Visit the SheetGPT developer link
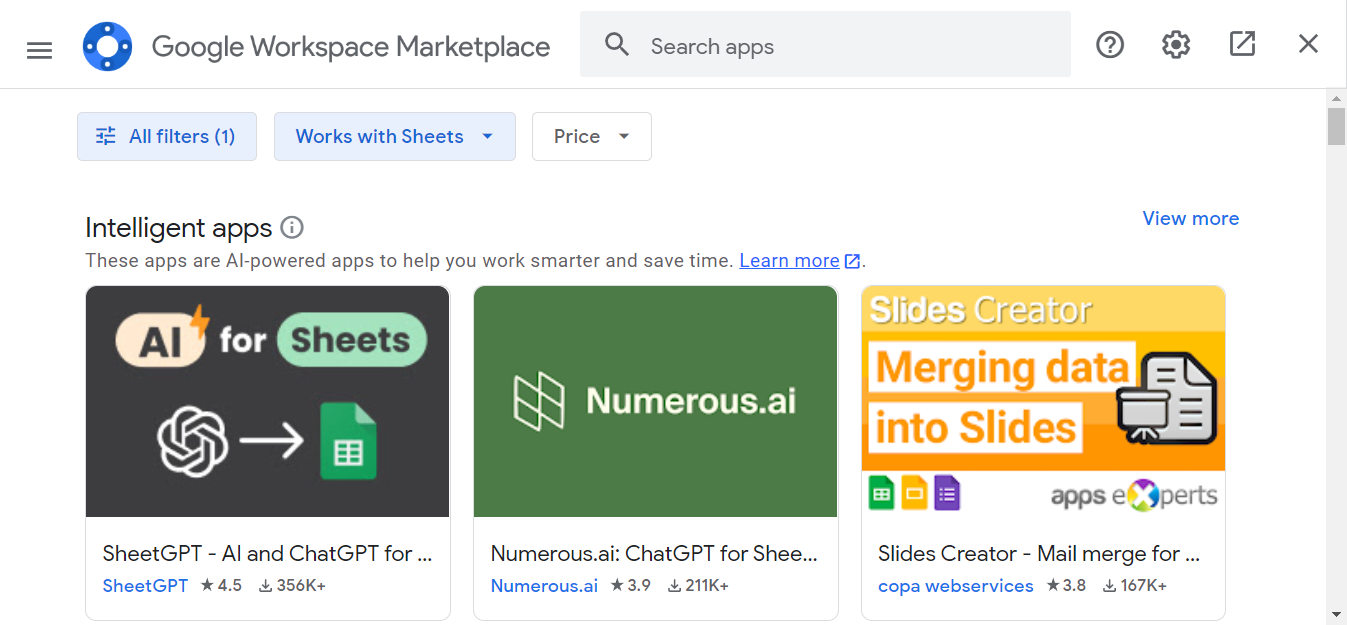The image size is (1347, 625). point(145,586)
